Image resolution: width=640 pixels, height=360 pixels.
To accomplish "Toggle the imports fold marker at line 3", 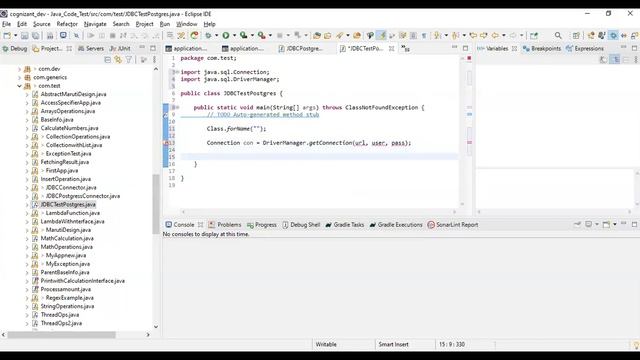I will (x=177, y=72).
